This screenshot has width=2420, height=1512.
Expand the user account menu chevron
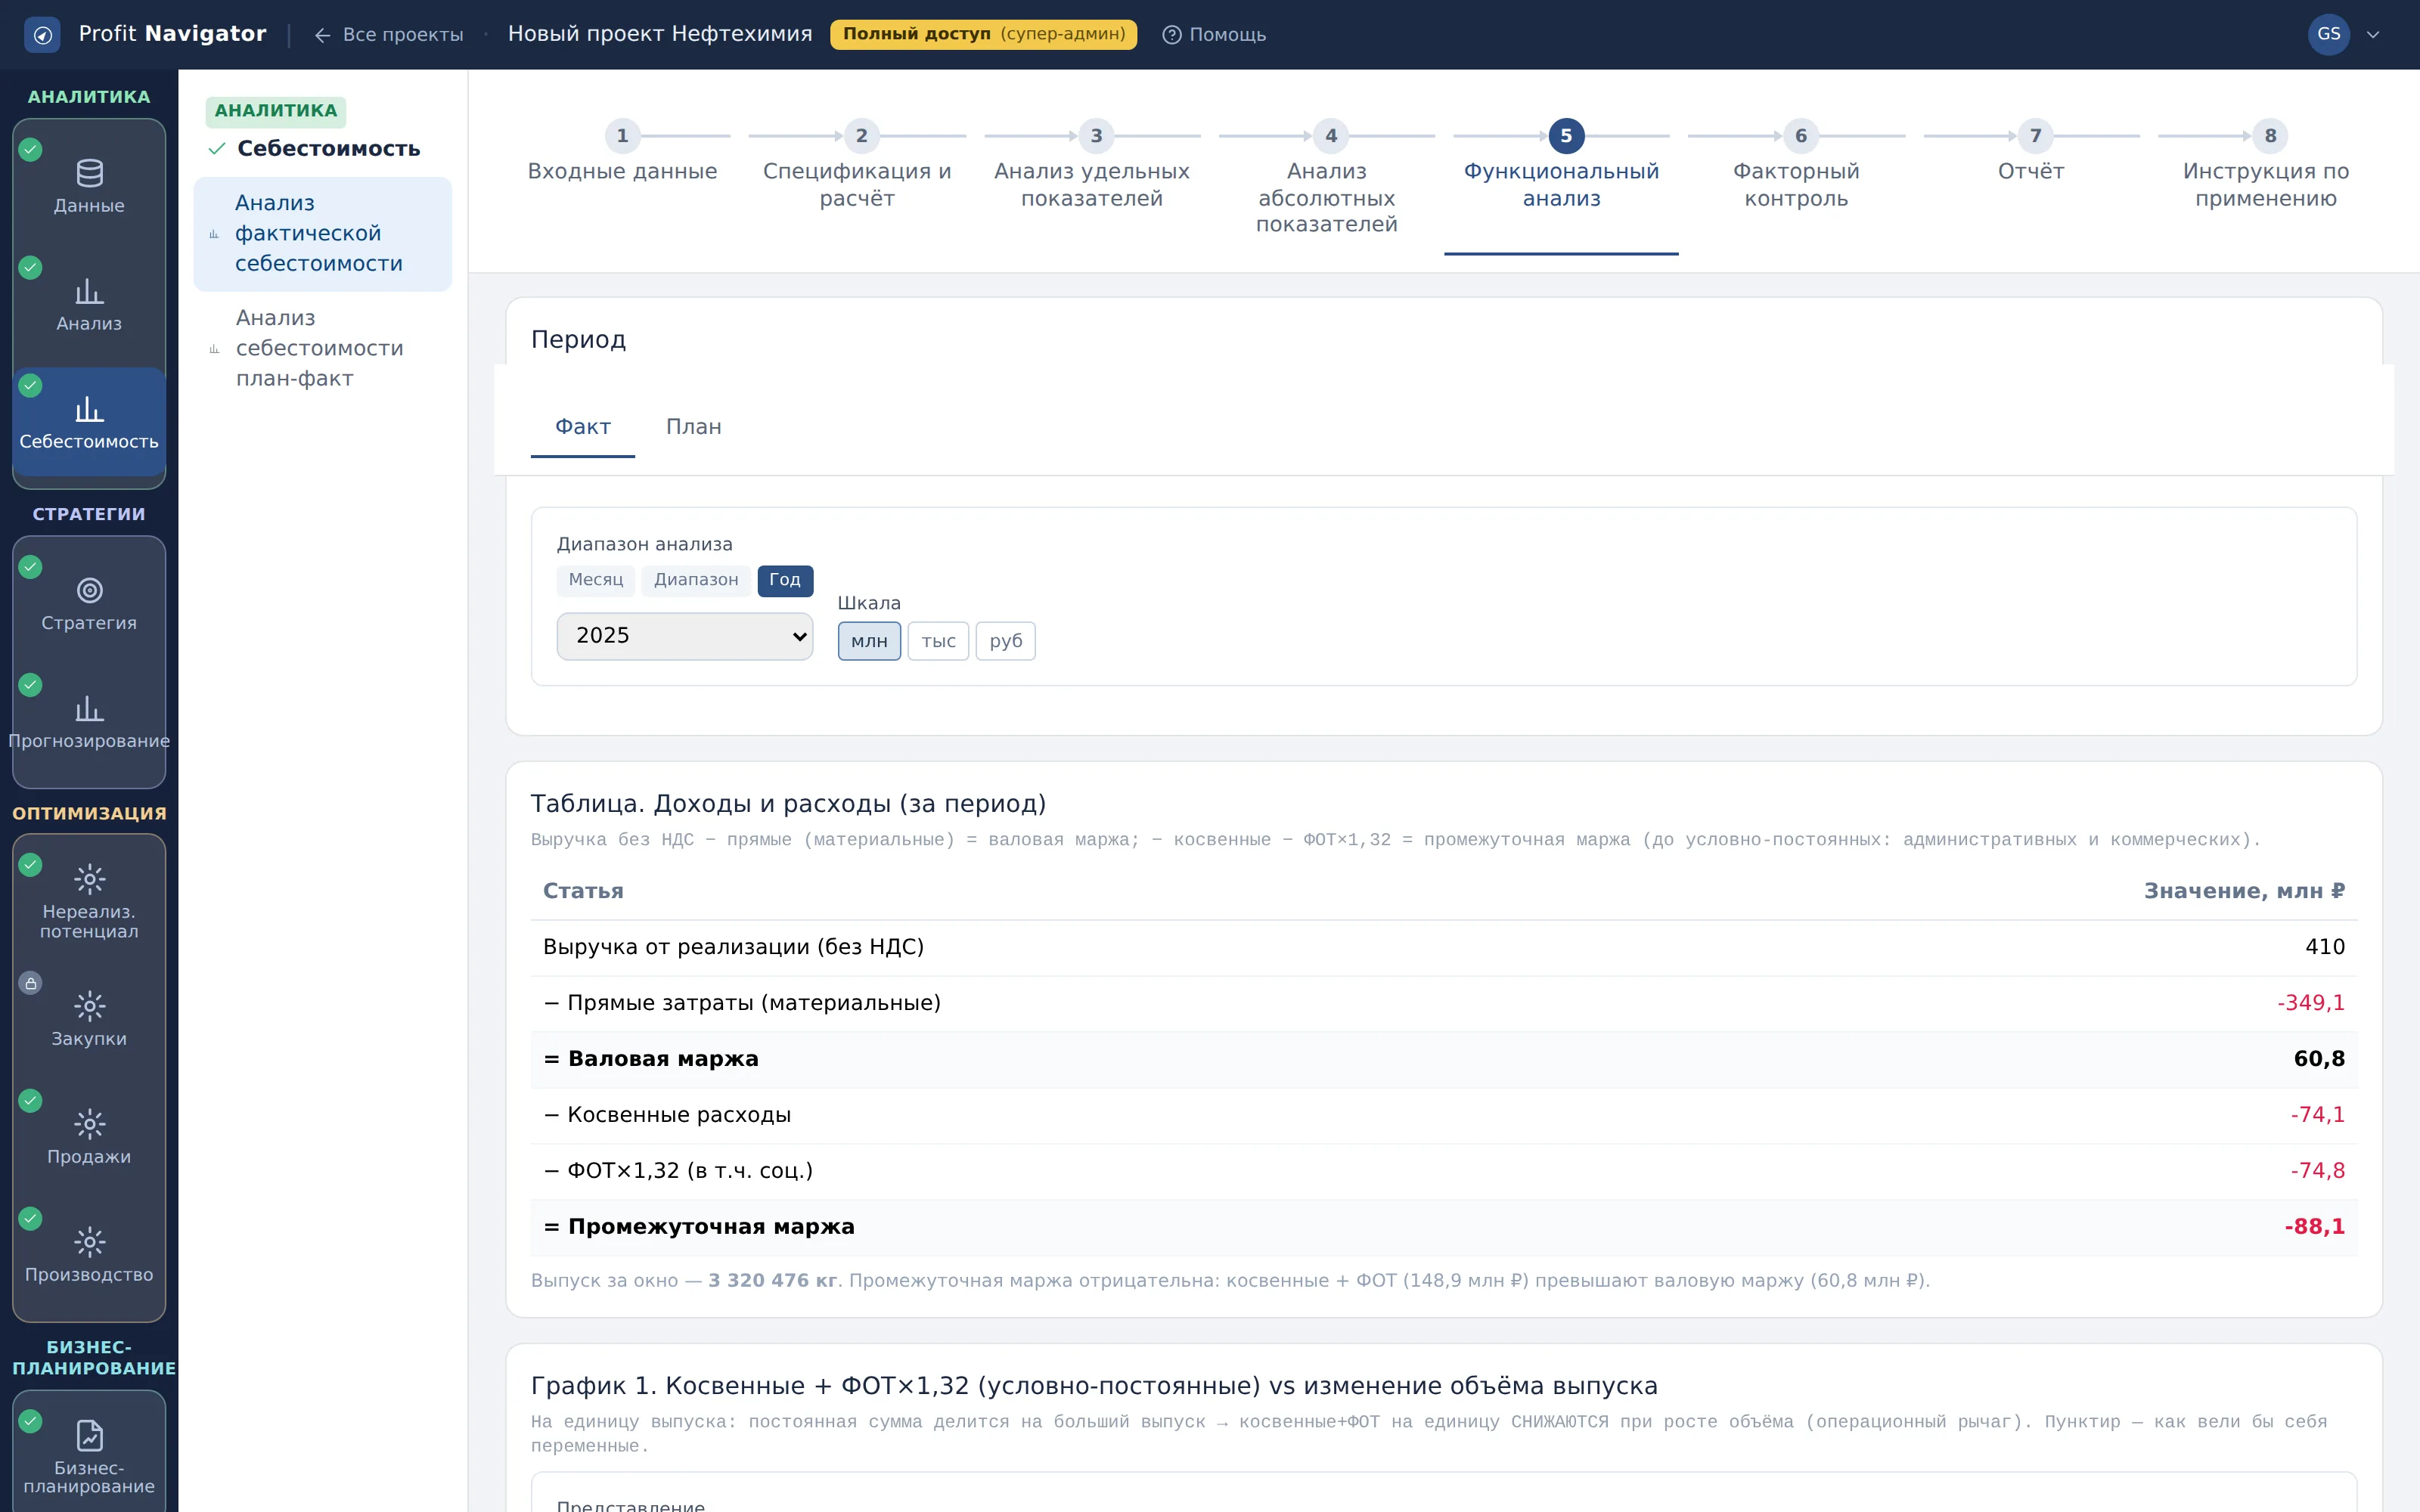tap(2373, 35)
